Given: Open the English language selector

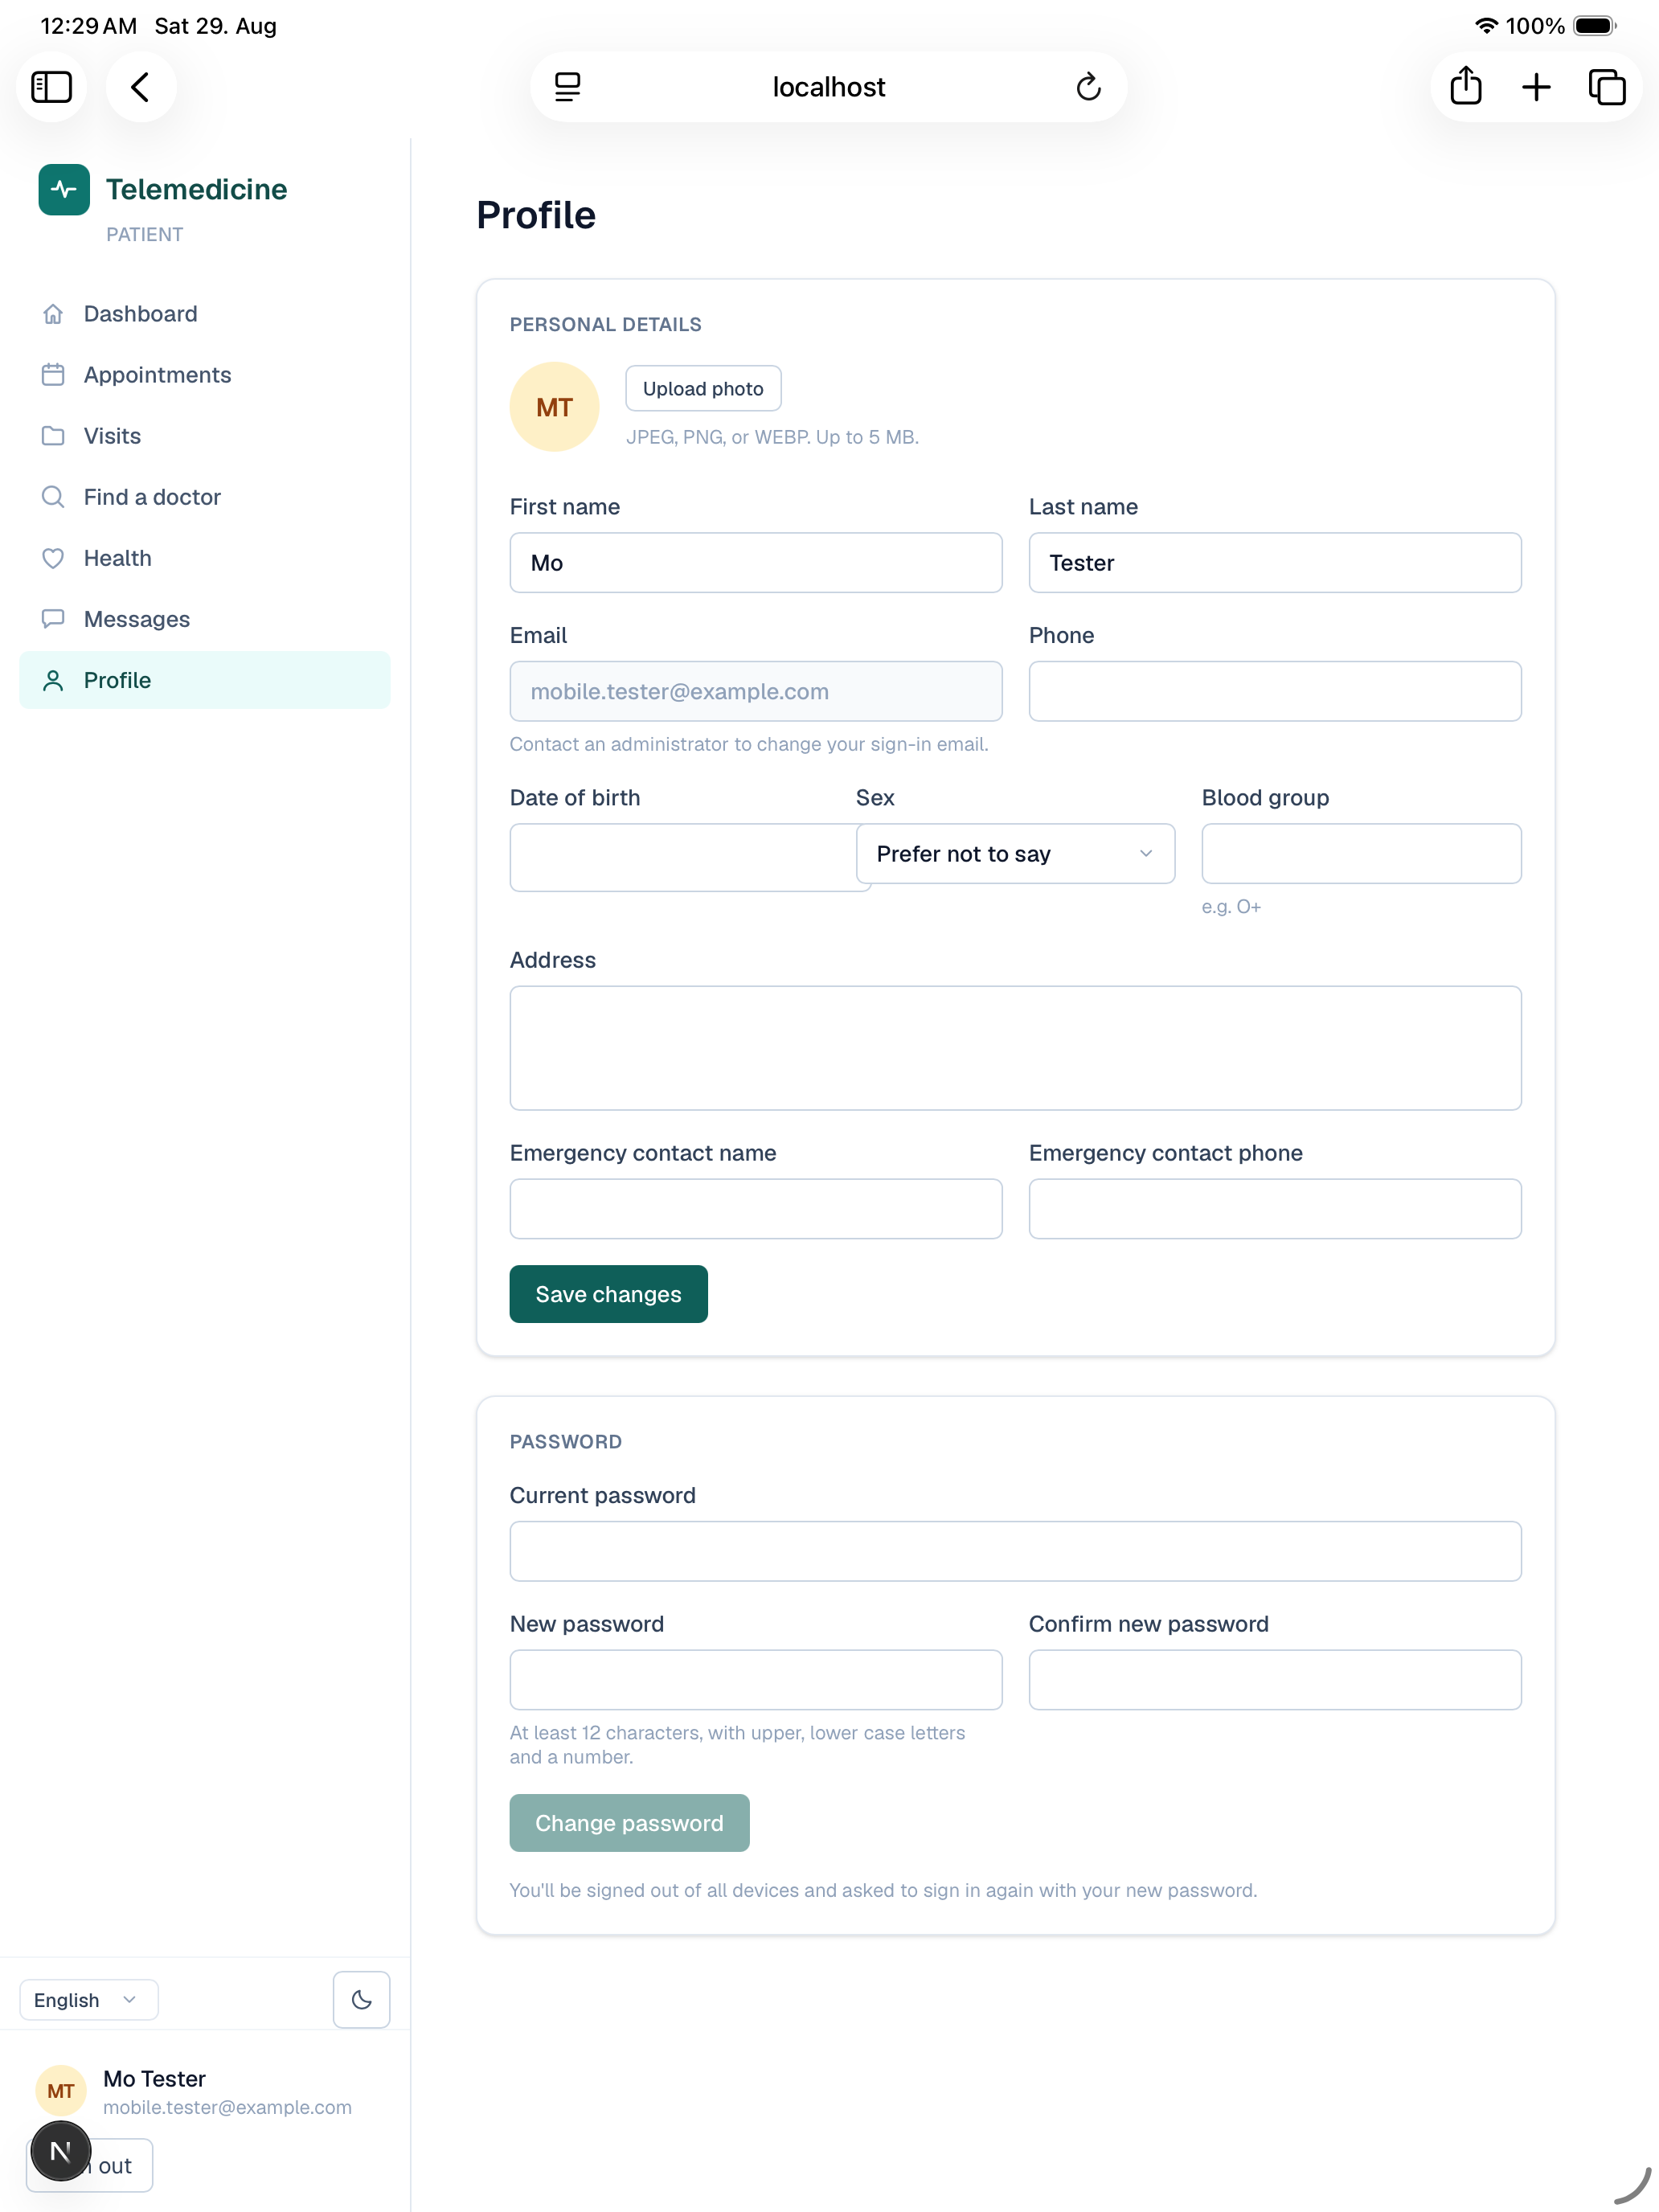Looking at the screenshot, I should click(x=89, y=1999).
